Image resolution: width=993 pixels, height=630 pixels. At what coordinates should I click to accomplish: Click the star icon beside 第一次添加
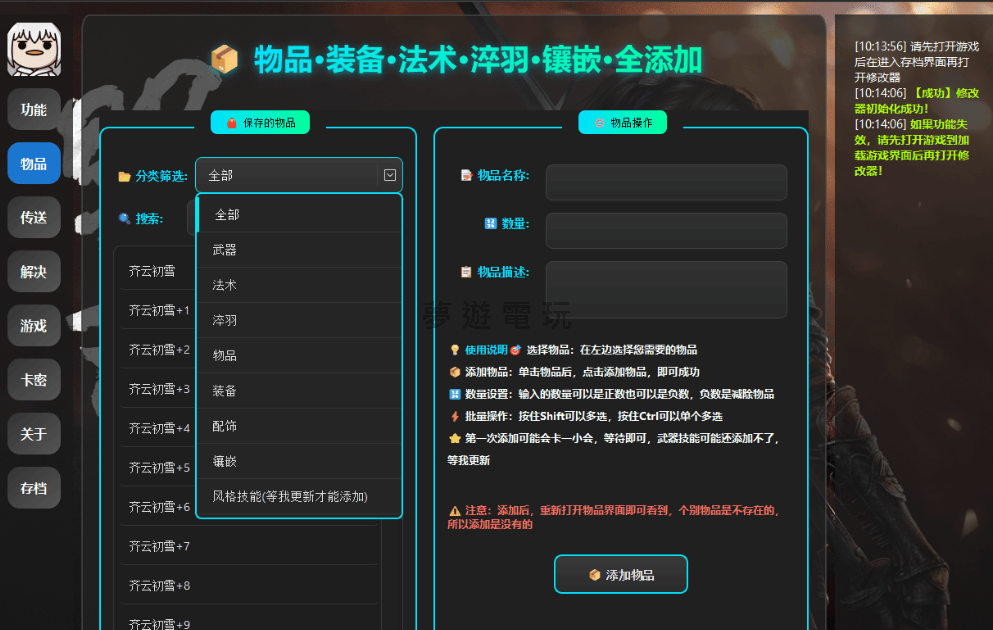(x=454, y=438)
